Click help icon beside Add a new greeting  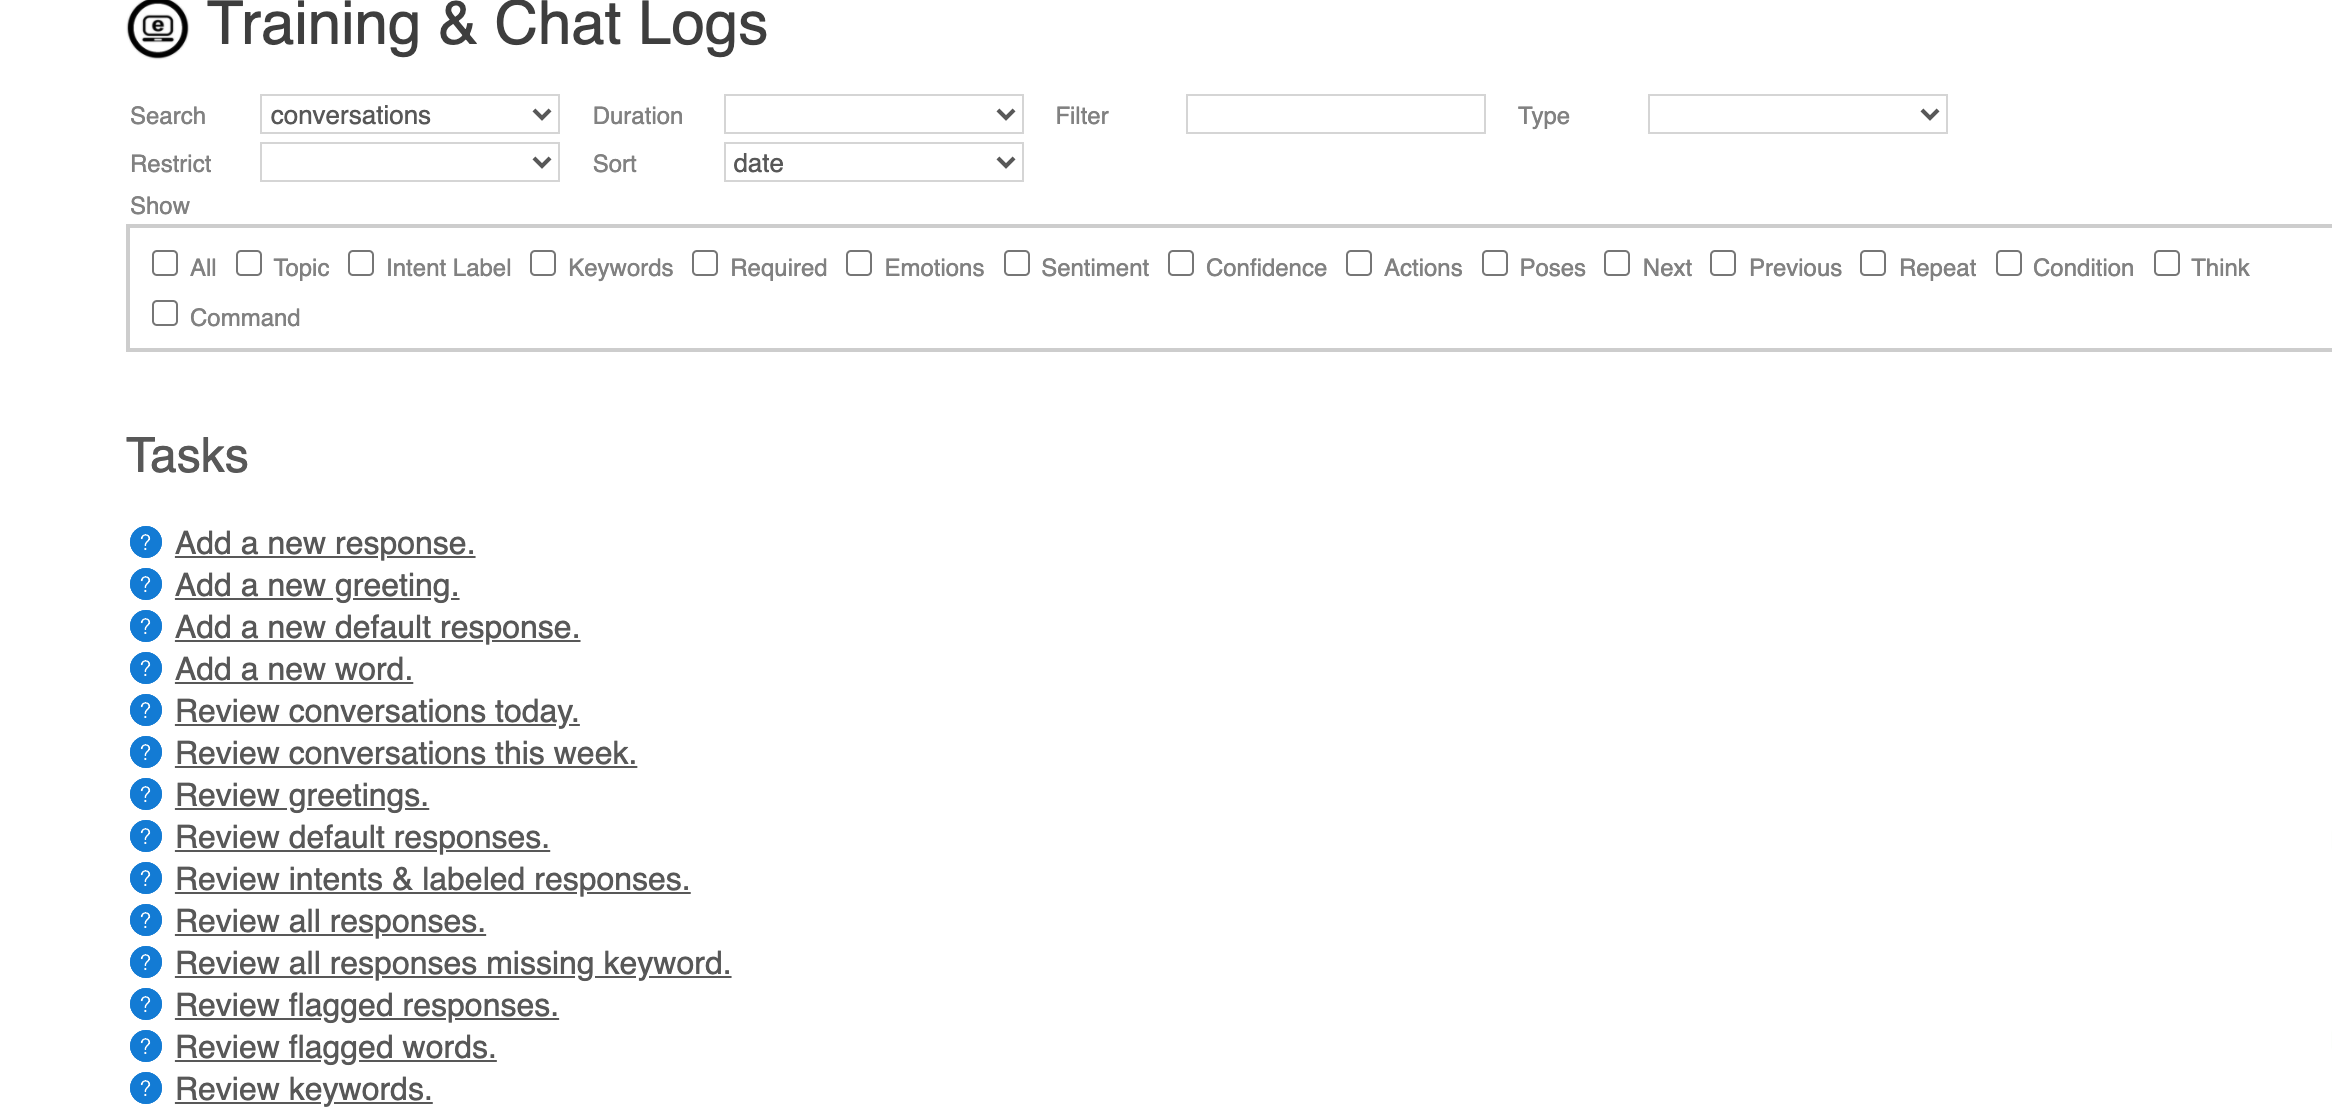click(146, 584)
